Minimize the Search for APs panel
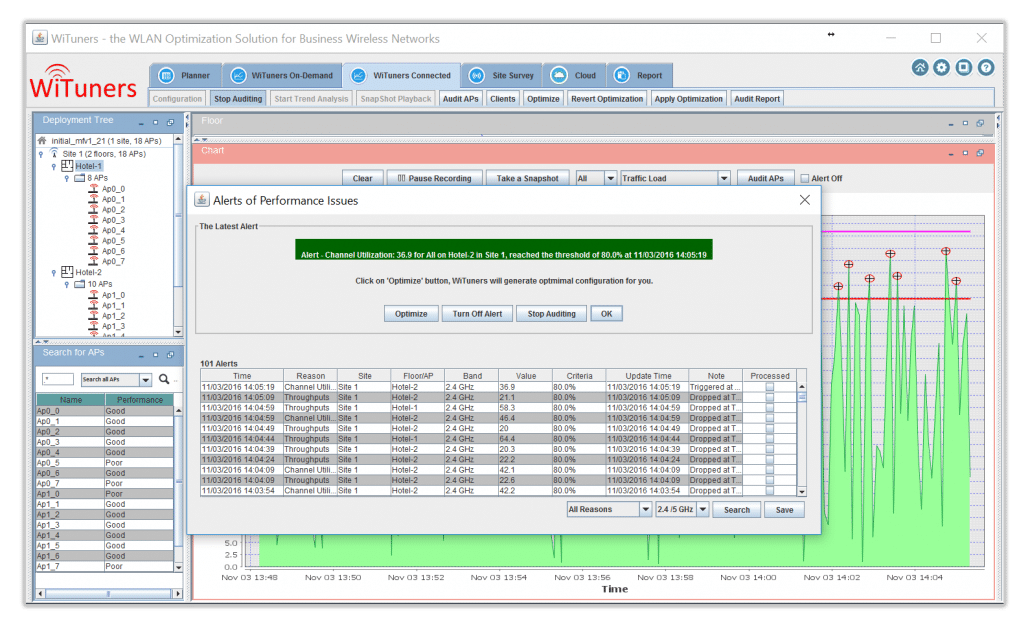 tap(141, 355)
